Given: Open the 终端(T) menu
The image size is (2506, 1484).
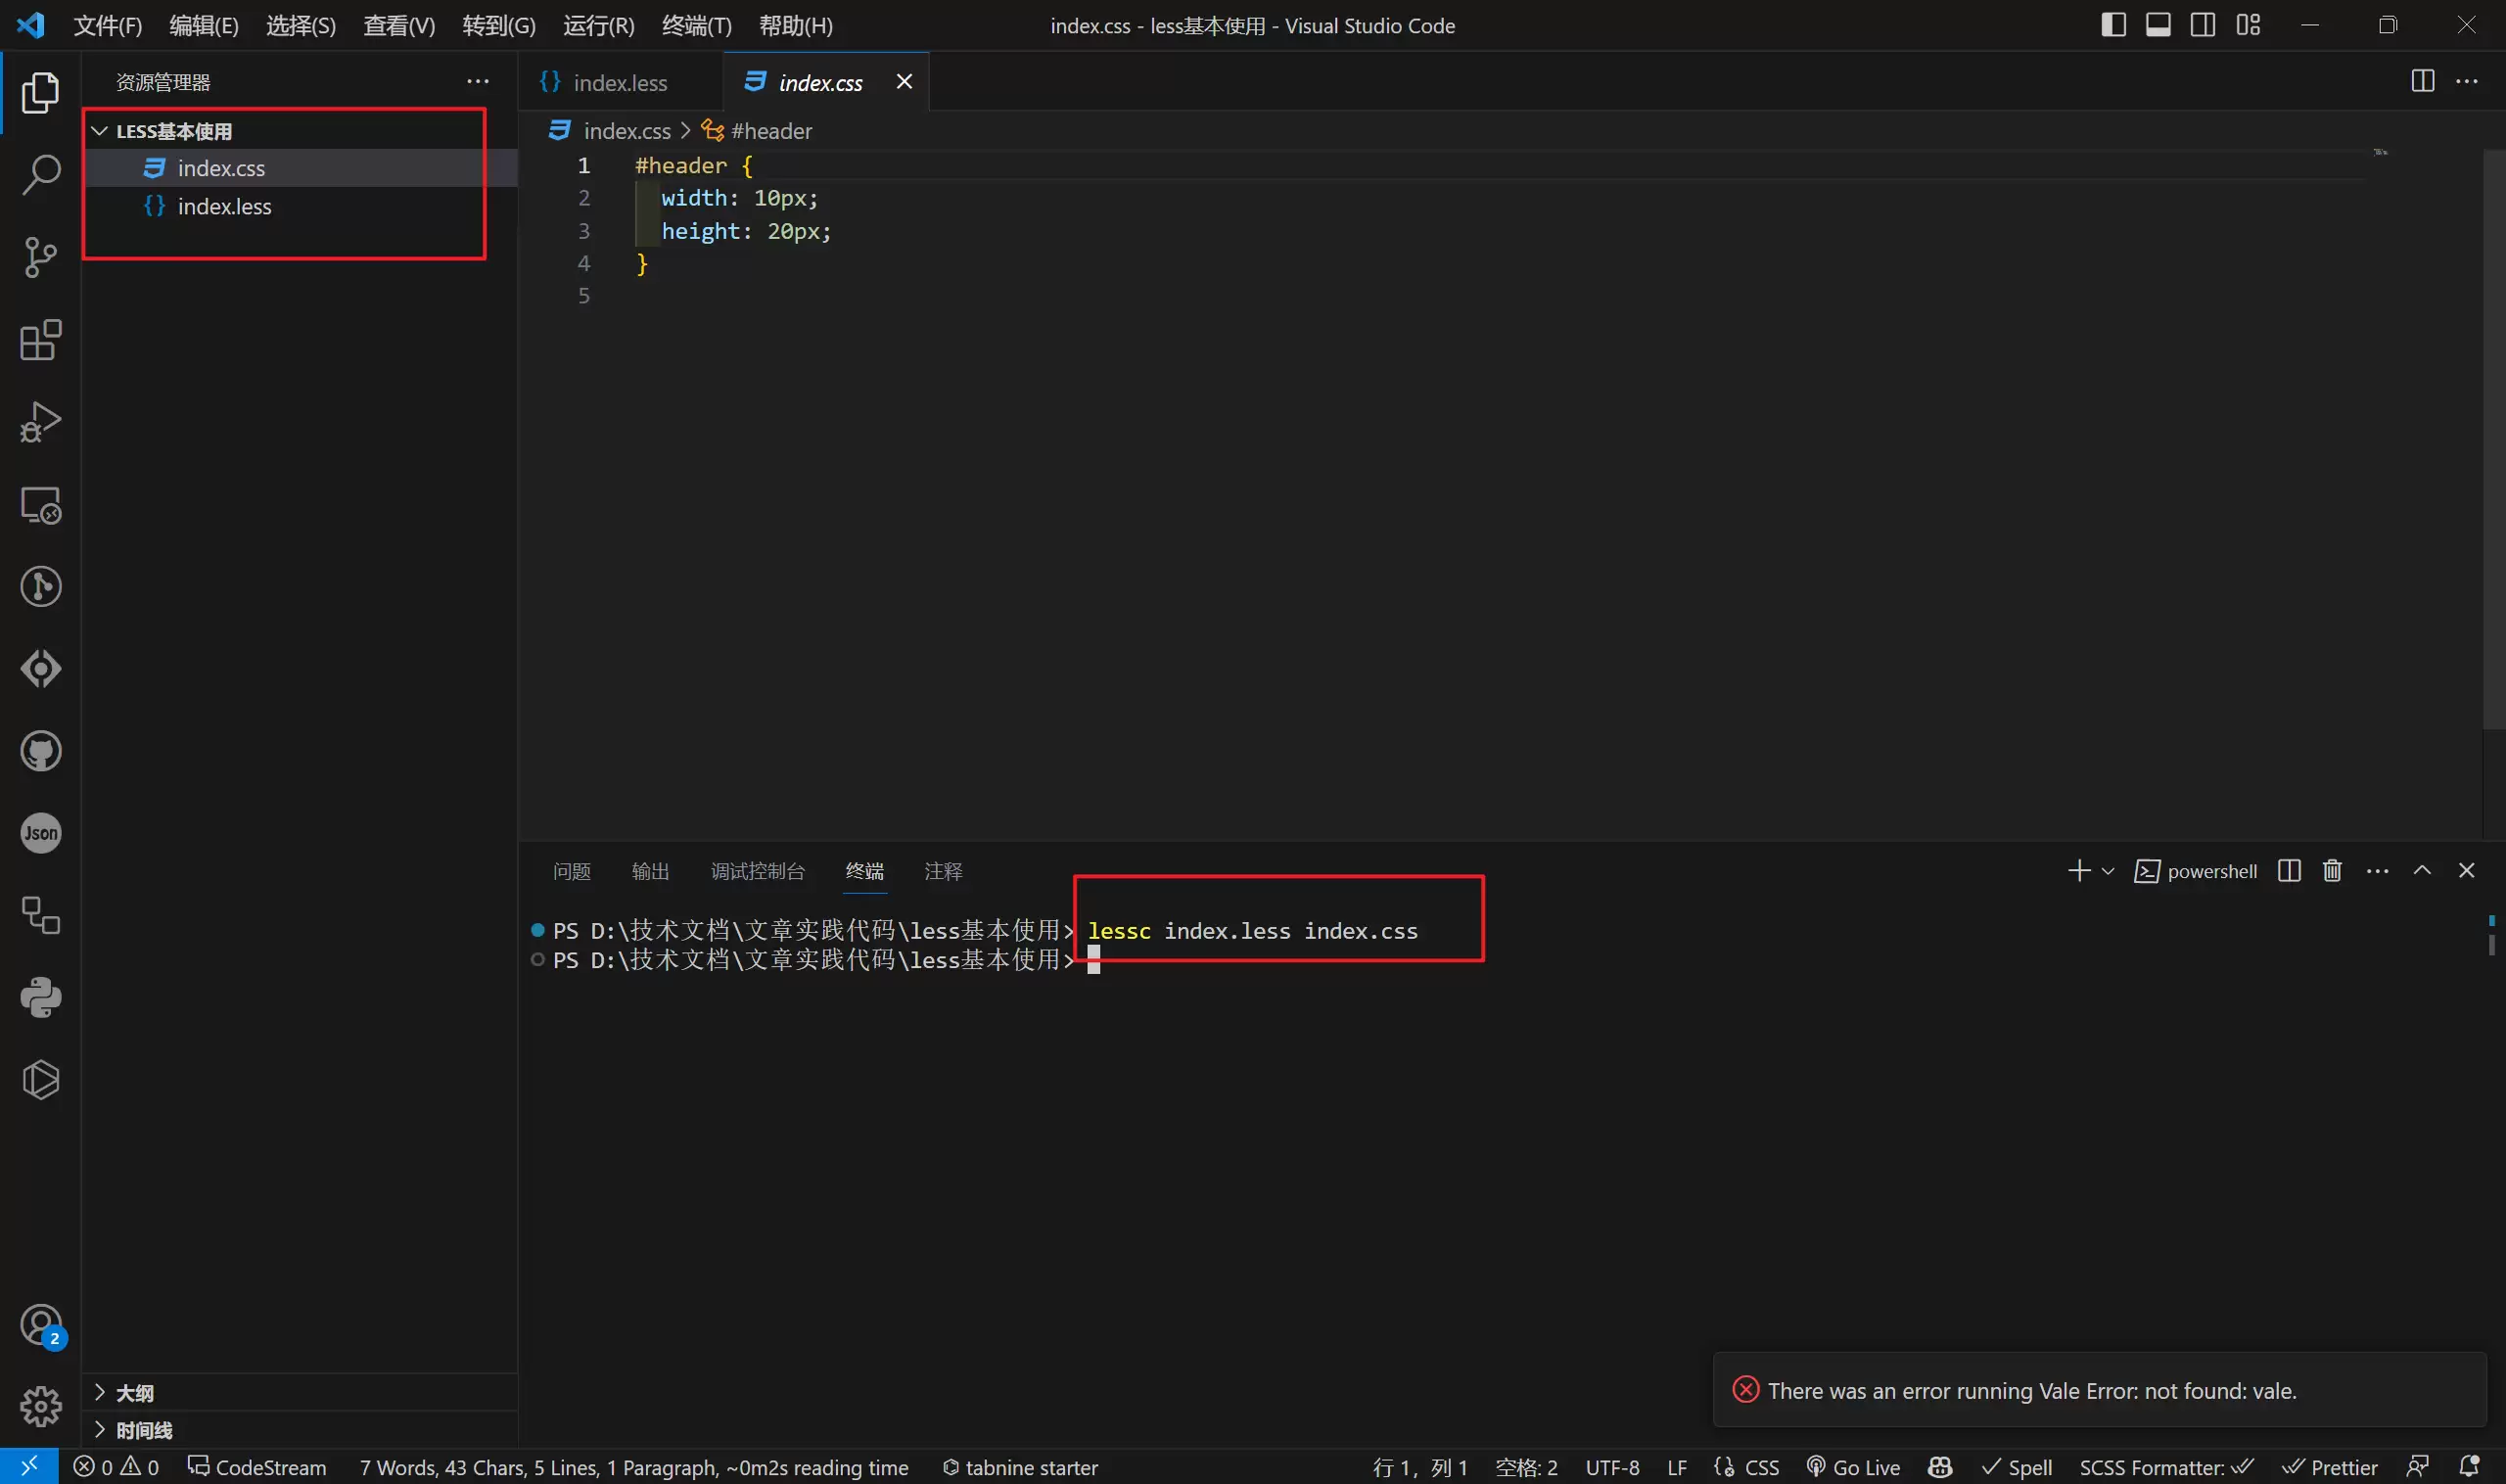Looking at the screenshot, I should point(696,25).
